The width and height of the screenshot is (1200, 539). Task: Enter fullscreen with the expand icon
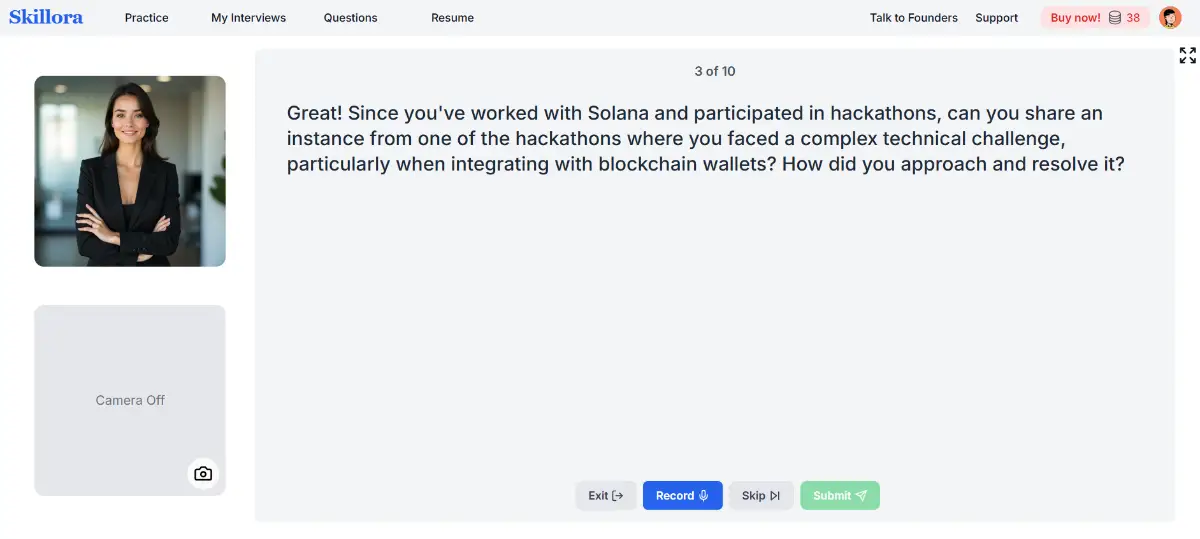[x=1187, y=56]
